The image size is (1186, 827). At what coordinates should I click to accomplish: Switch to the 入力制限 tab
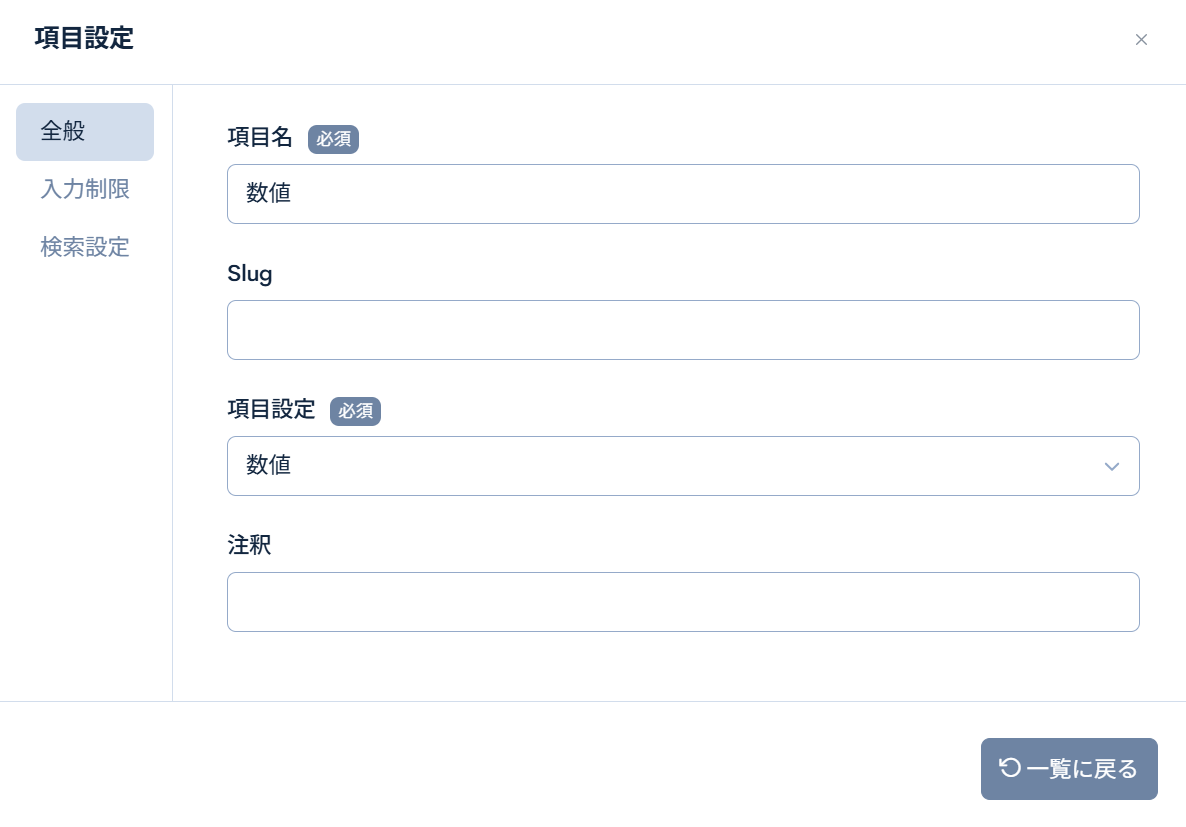pyautogui.click(x=85, y=190)
